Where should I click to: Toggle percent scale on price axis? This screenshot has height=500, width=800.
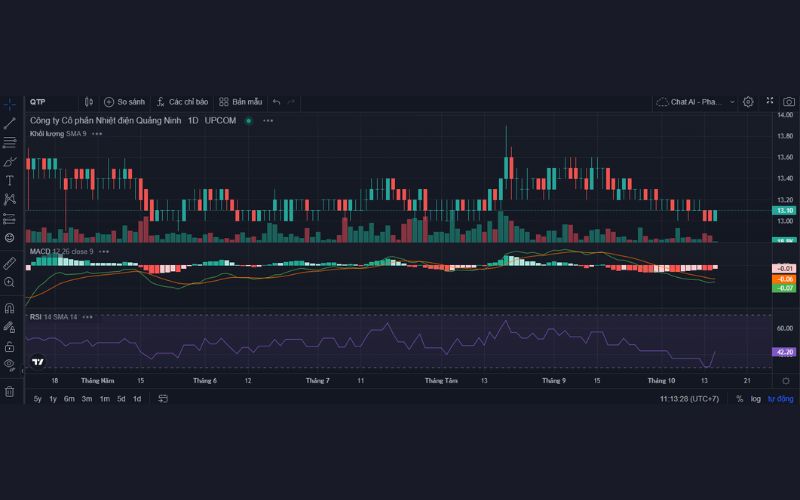739,399
